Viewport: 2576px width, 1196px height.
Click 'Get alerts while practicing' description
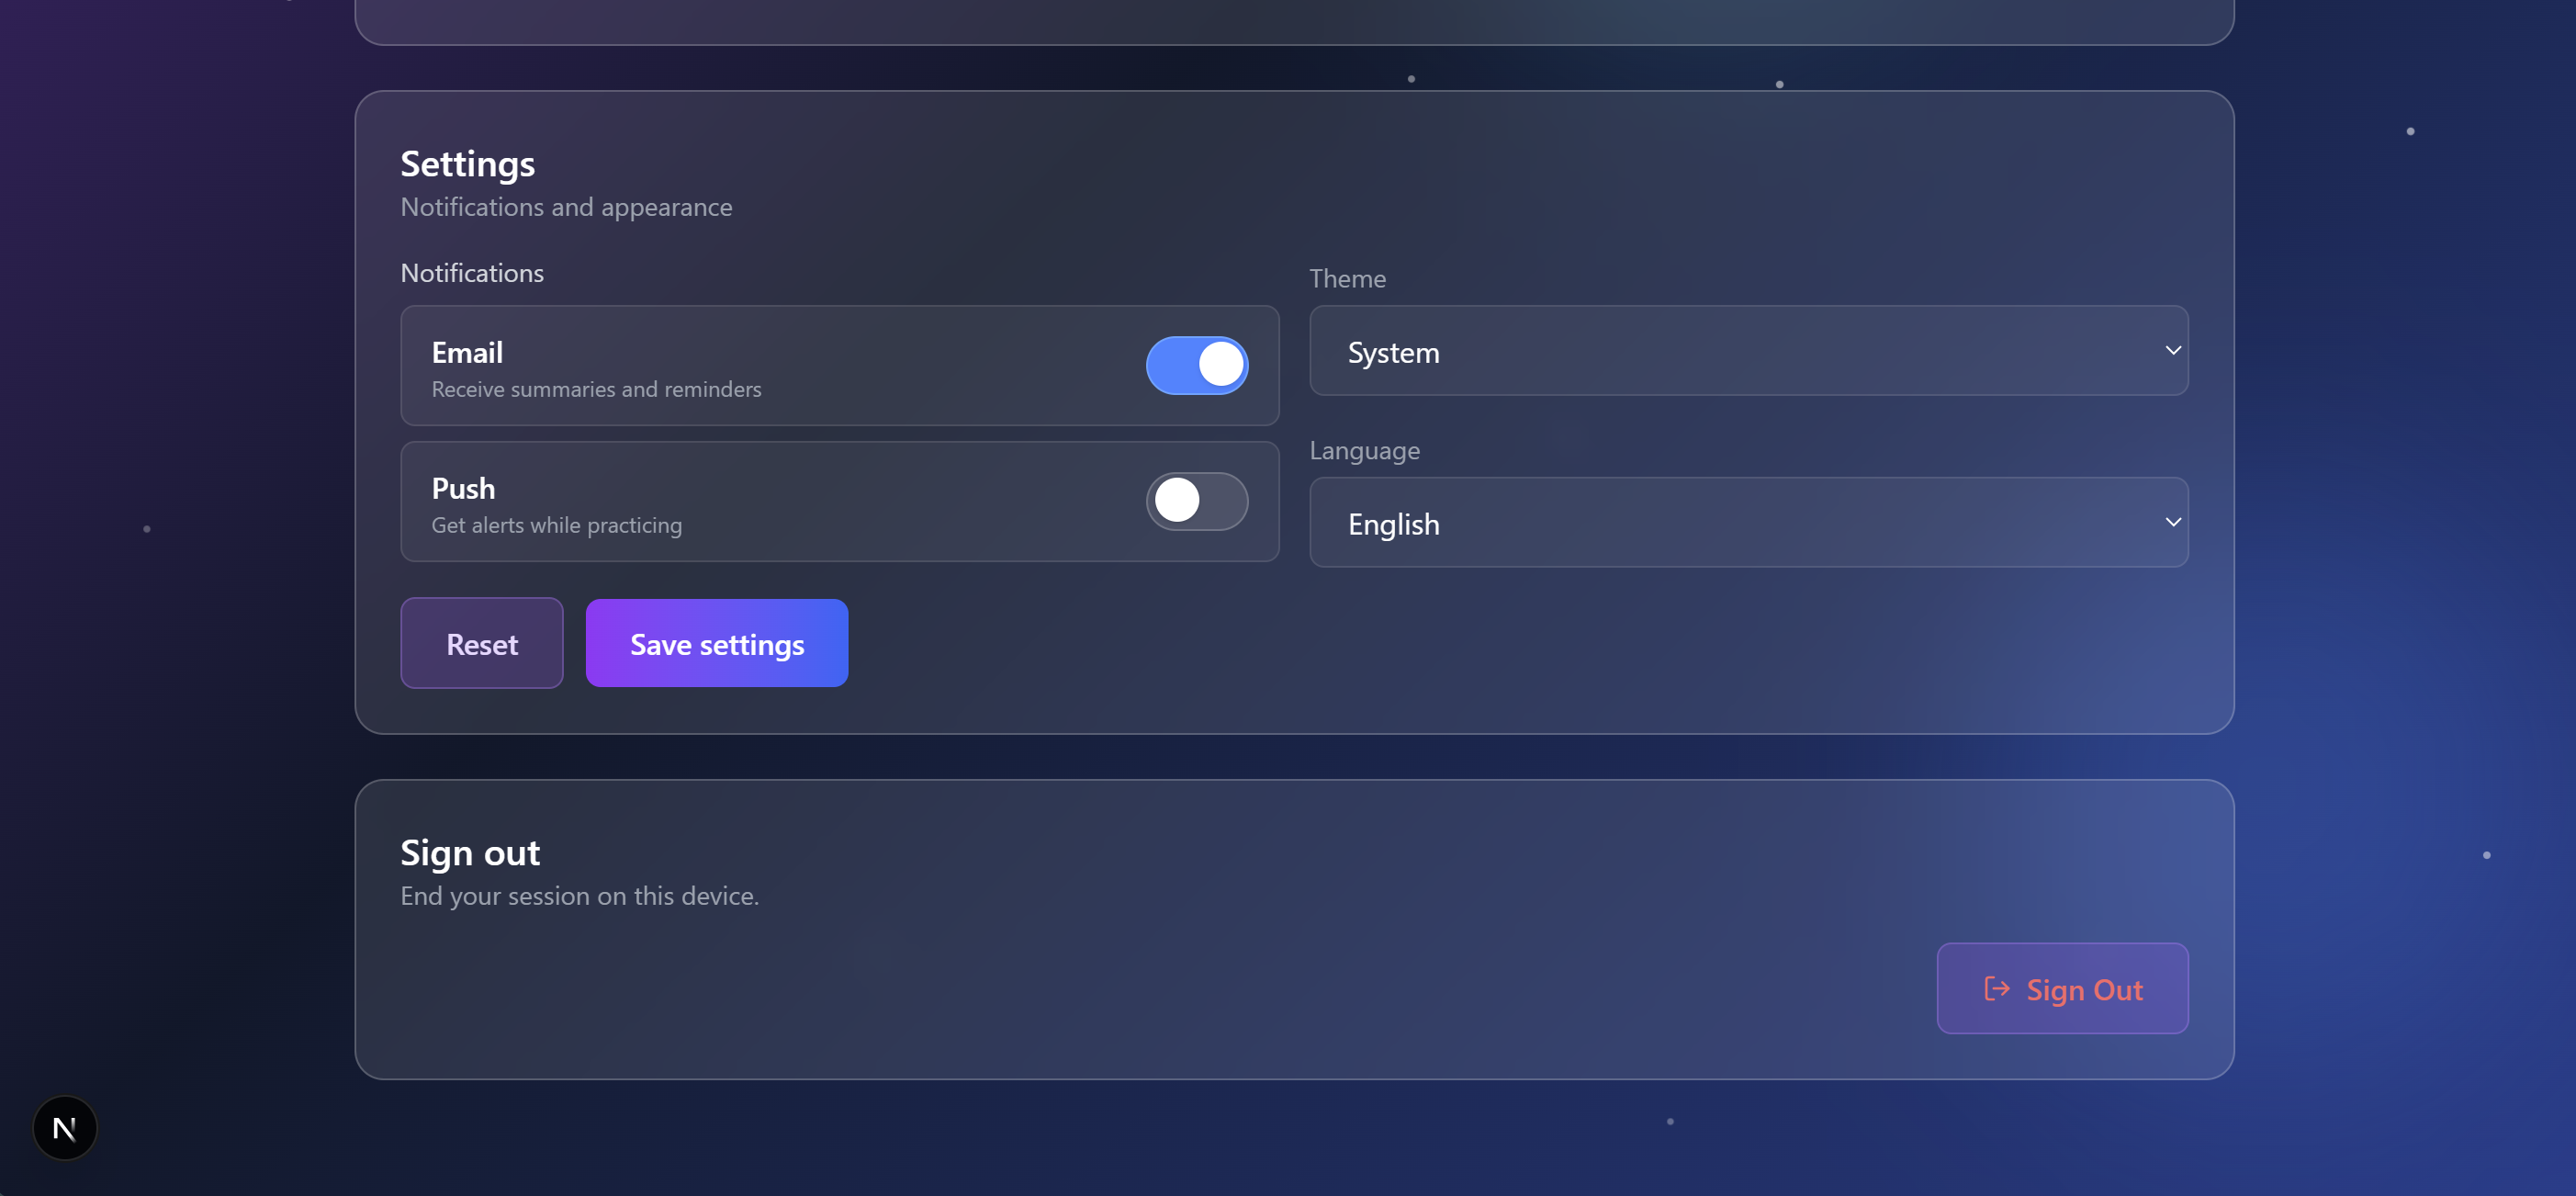click(x=556, y=525)
